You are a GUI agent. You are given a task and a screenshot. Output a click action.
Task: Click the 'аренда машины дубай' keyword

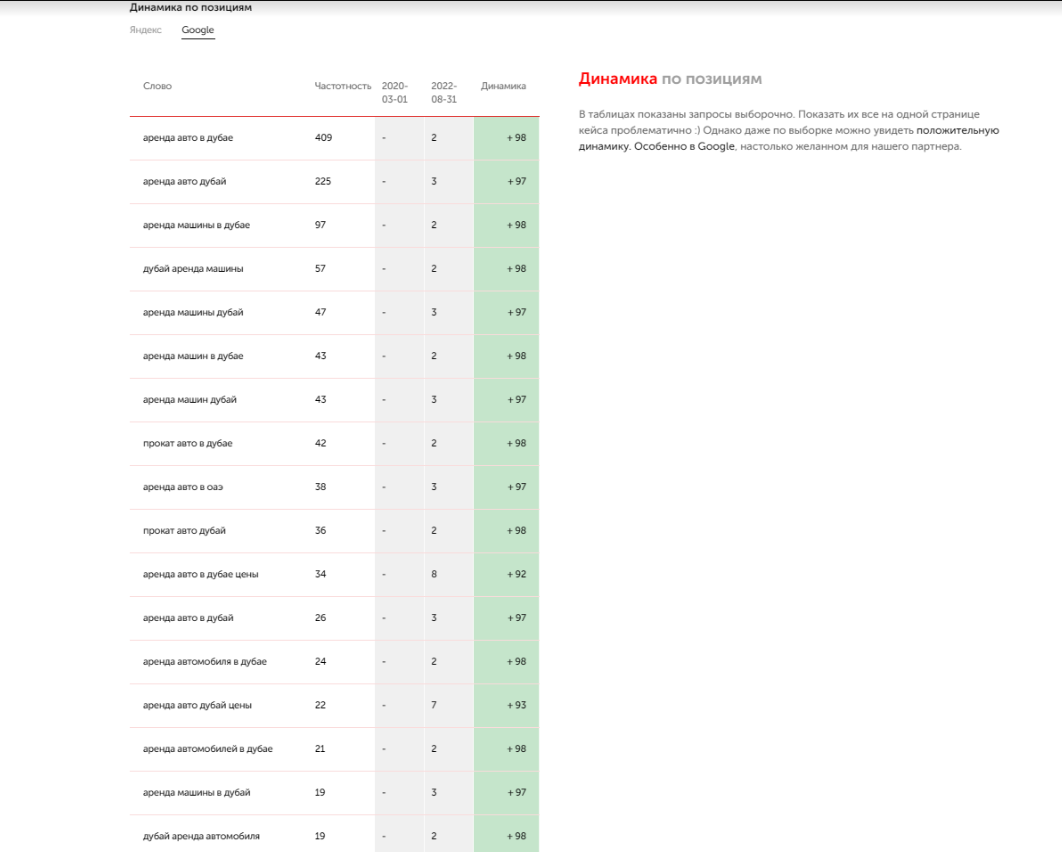(x=193, y=312)
